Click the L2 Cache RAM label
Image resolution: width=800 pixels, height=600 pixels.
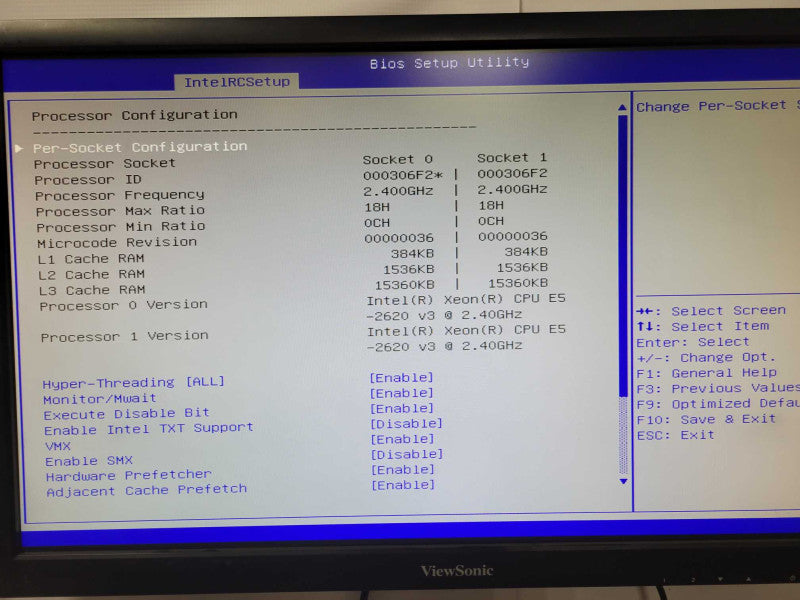(92, 274)
